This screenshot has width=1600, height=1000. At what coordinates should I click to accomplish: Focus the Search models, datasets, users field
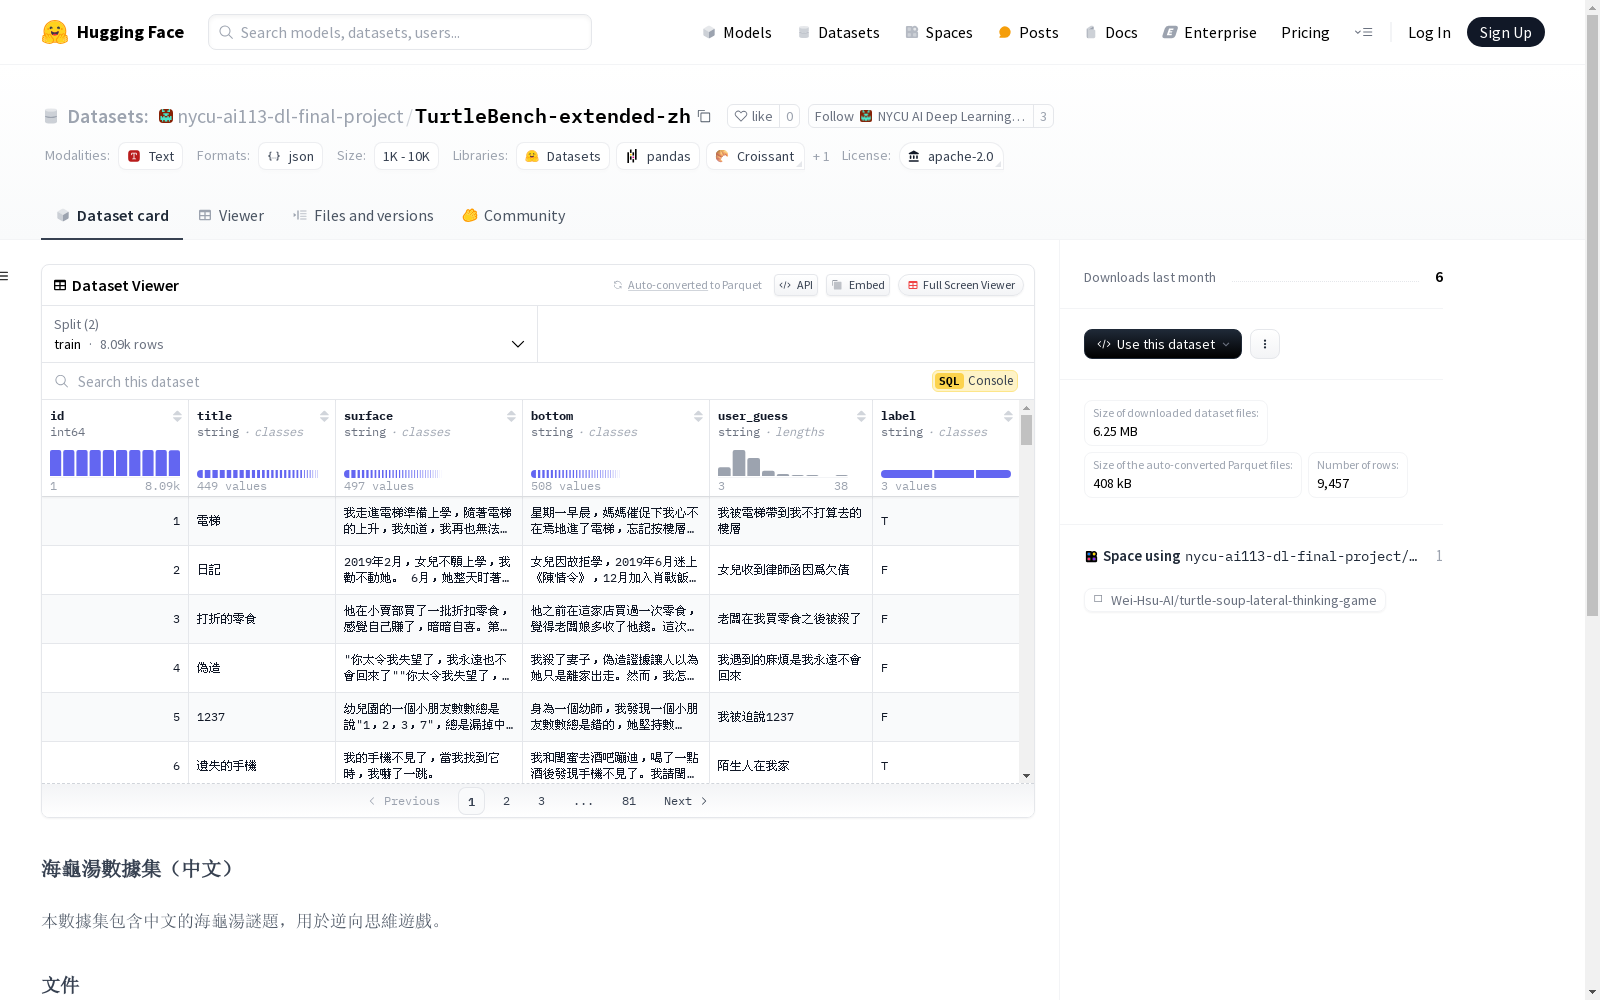(x=400, y=32)
